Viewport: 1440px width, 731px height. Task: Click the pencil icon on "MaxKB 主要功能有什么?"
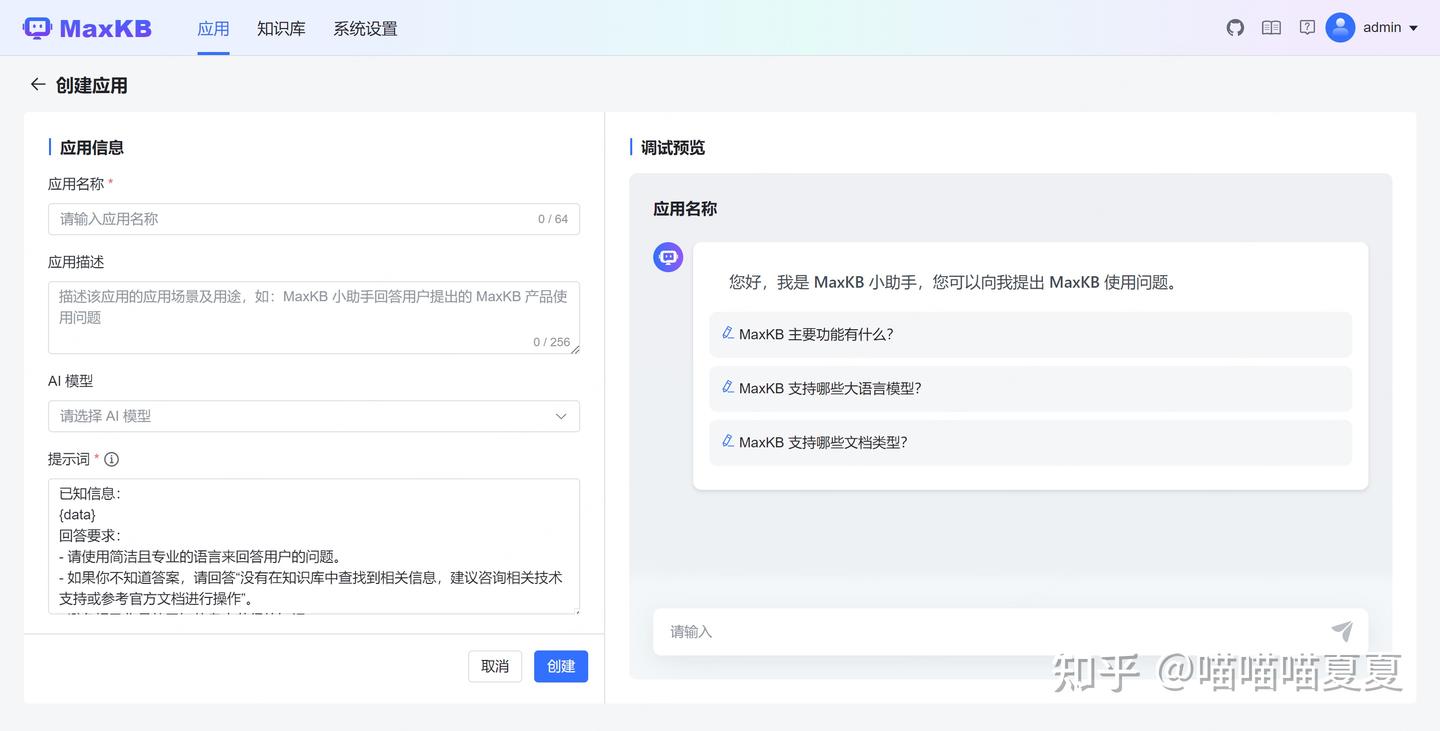(x=728, y=333)
